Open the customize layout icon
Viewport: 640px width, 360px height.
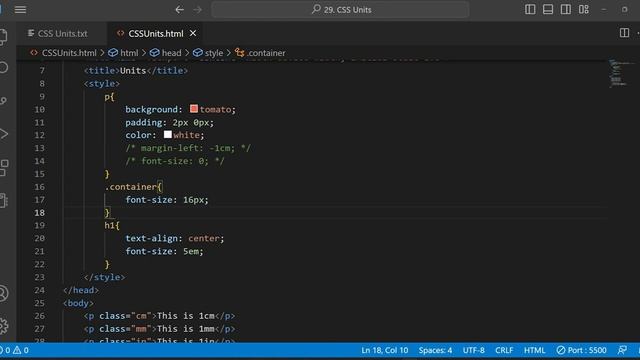pyautogui.click(x=584, y=9)
